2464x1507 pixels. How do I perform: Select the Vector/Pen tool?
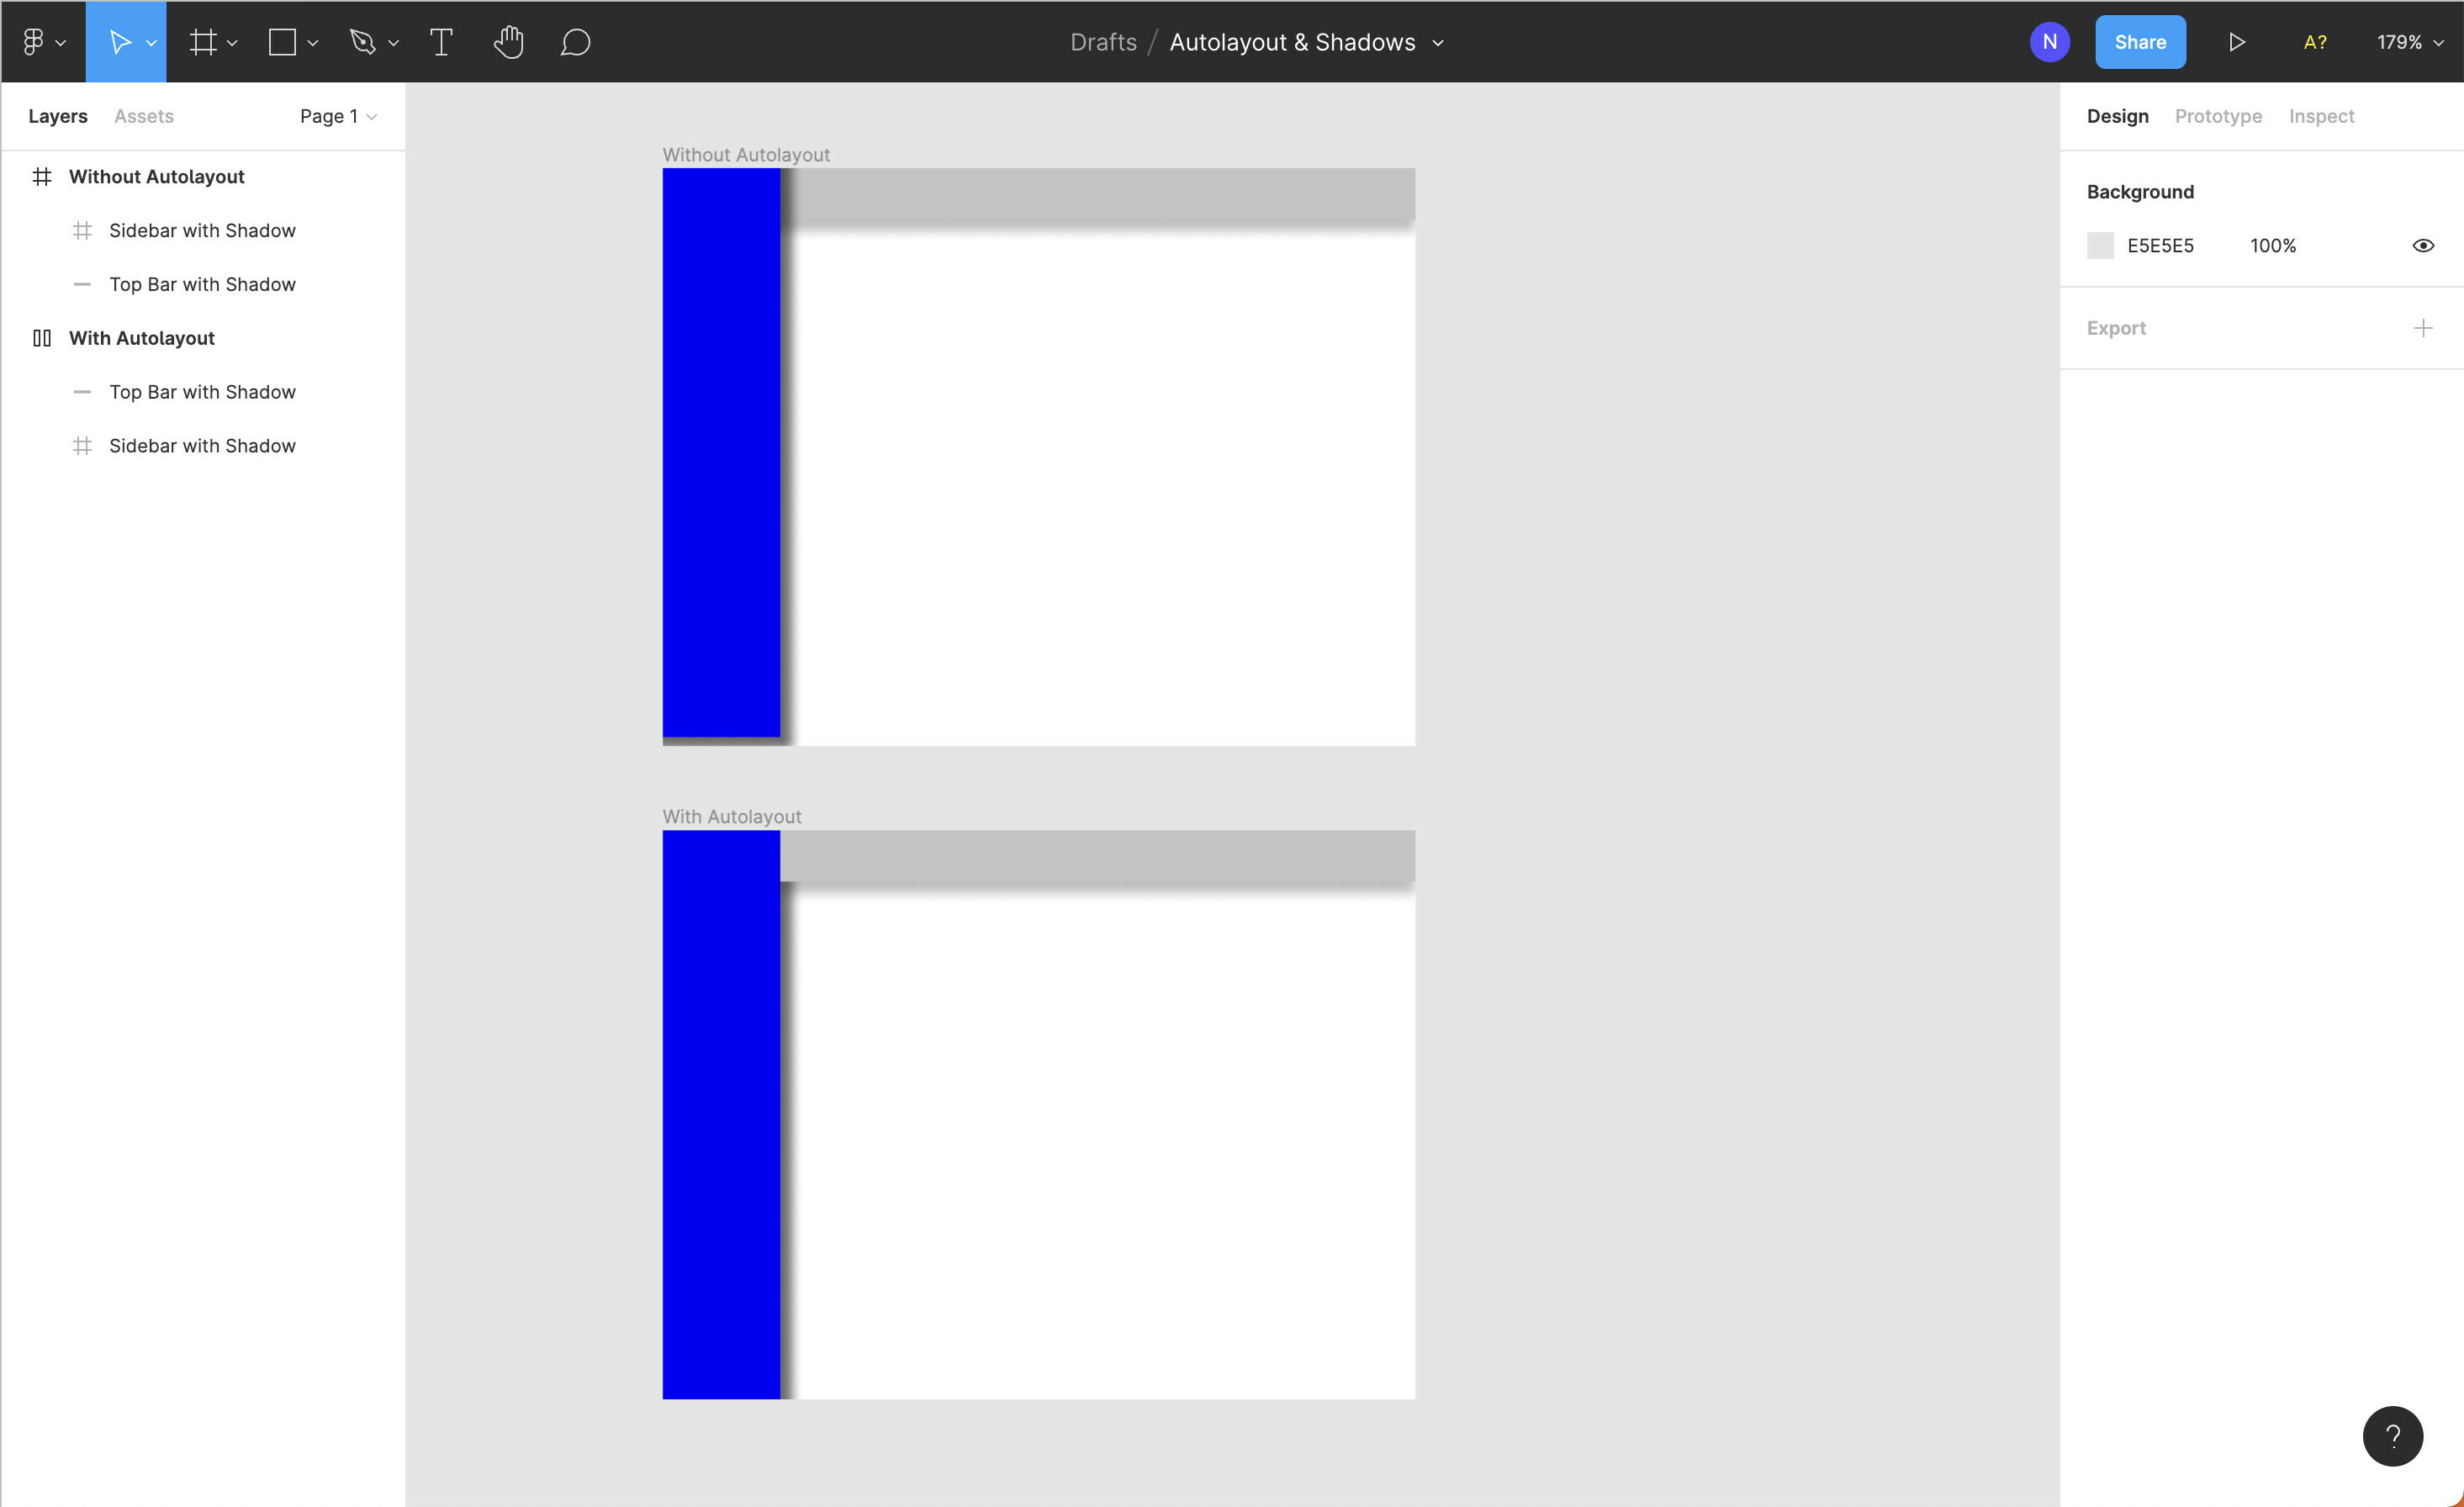pyautogui.click(x=362, y=40)
